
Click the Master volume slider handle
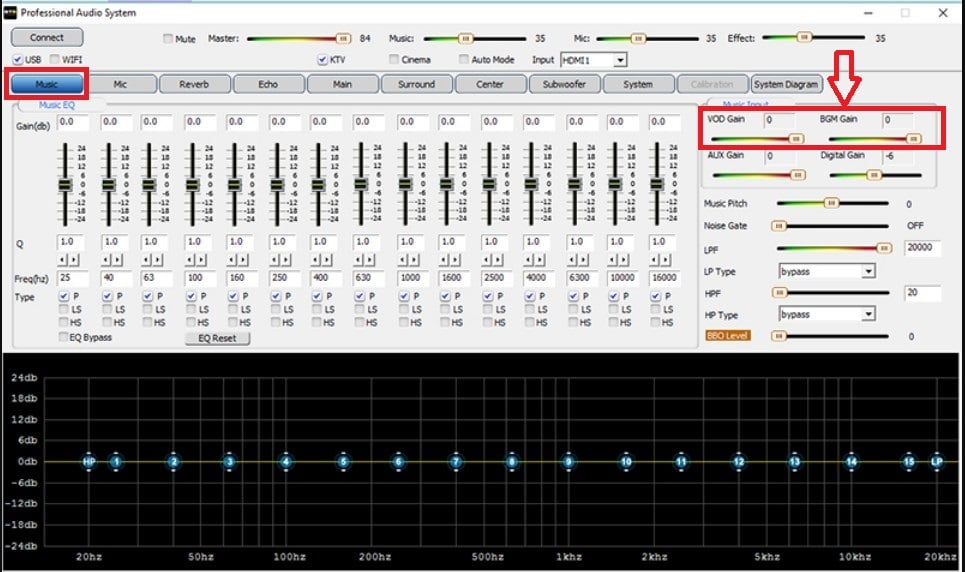(x=343, y=38)
